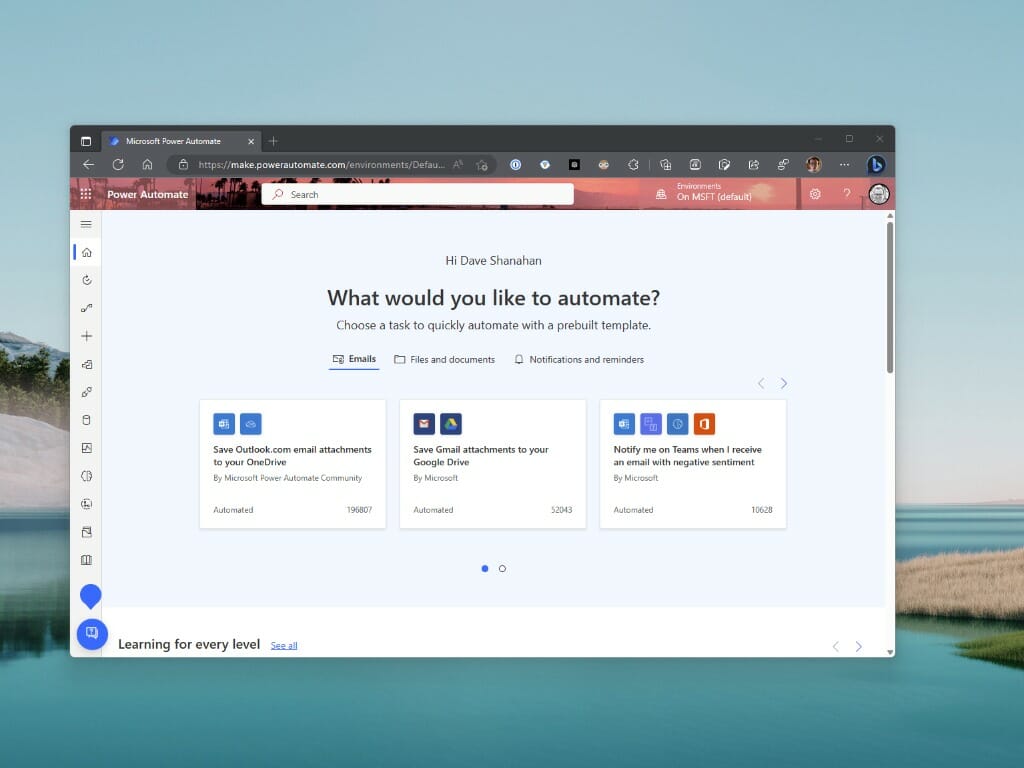The width and height of the screenshot is (1024, 768).
Task: Switch to the Emails tab
Action: click(354, 359)
